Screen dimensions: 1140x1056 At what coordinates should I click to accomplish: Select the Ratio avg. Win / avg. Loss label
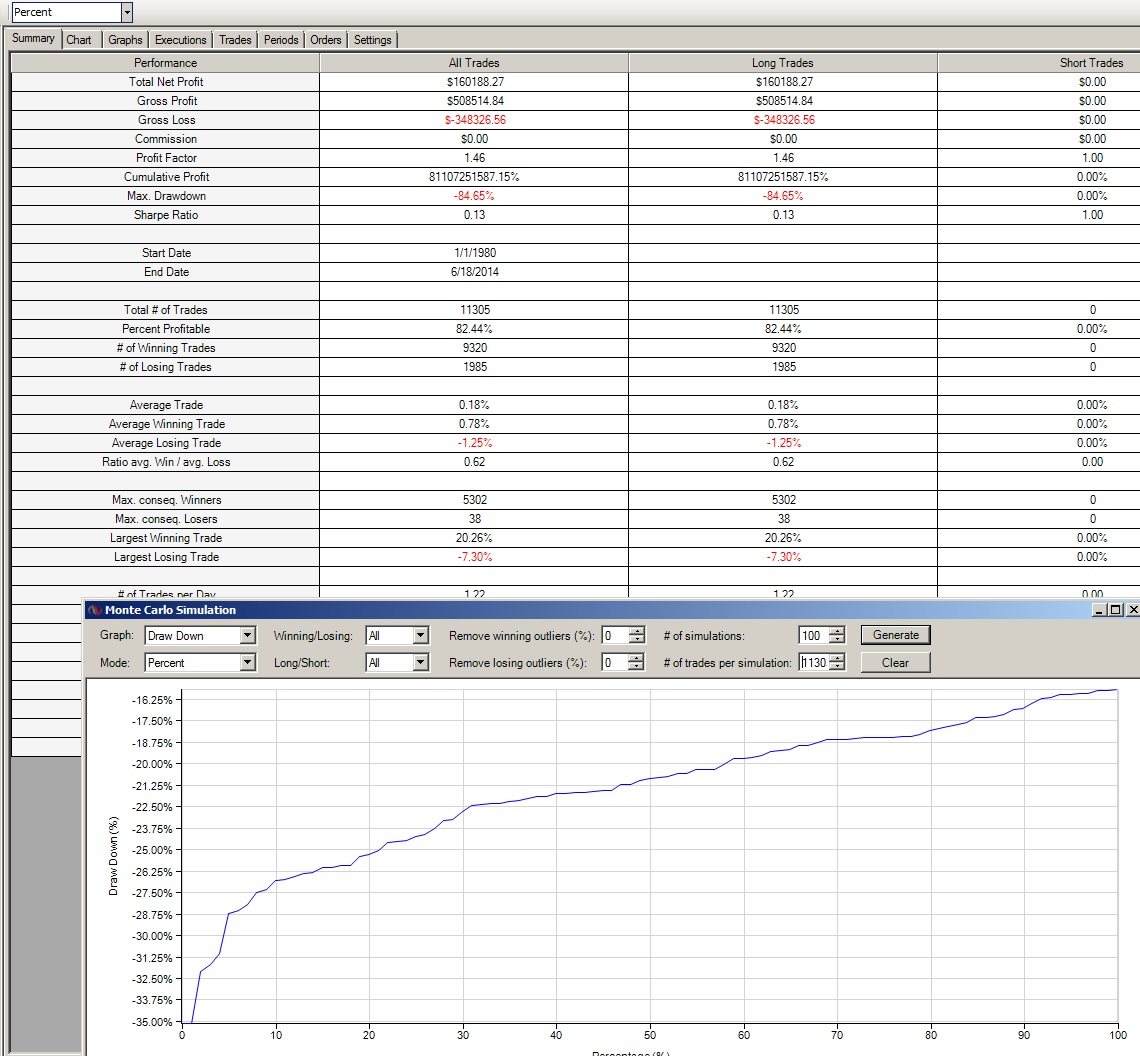point(166,462)
